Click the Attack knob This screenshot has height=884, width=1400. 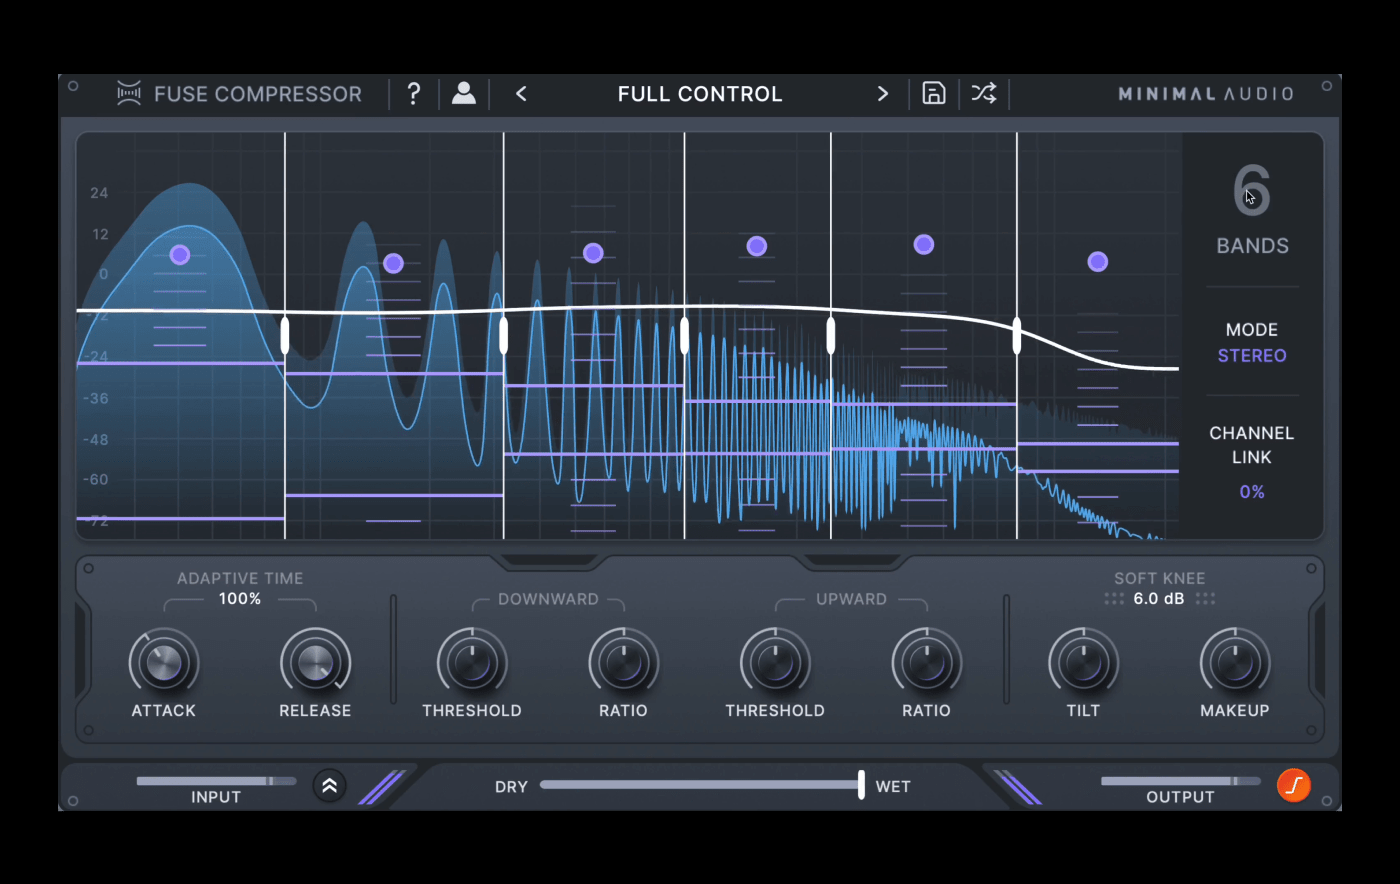[x=164, y=663]
